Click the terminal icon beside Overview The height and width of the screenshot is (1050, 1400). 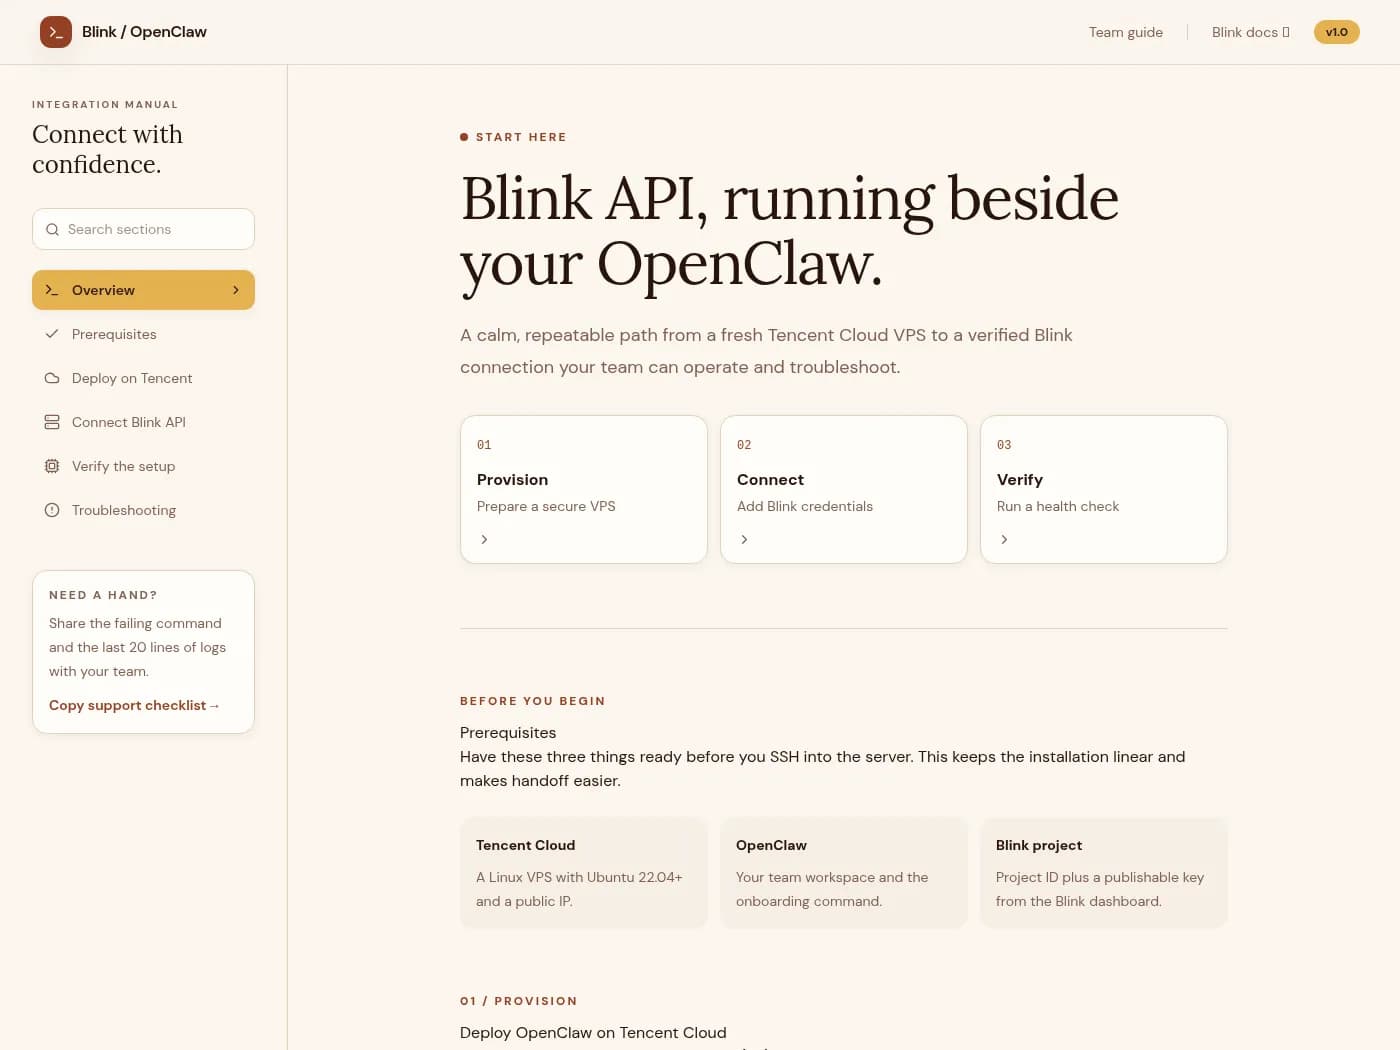click(52, 290)
